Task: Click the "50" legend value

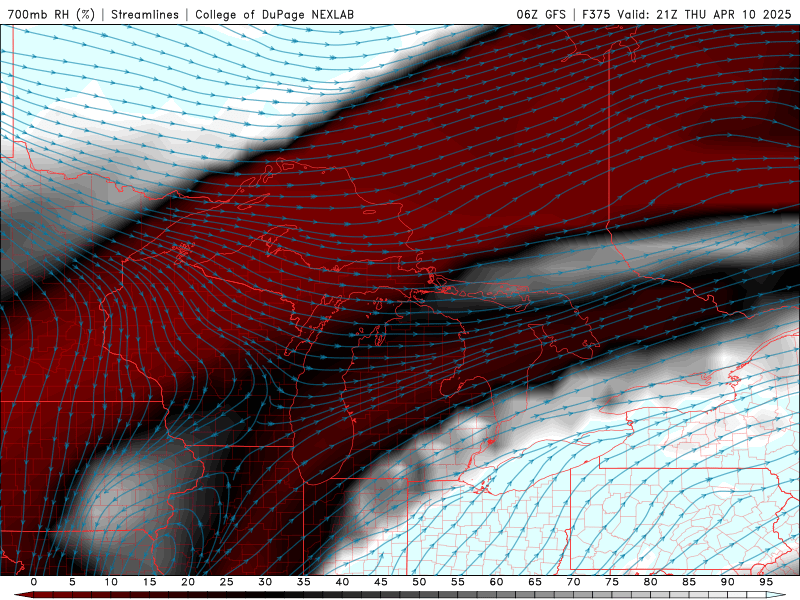Action: (x=419, y=582)
